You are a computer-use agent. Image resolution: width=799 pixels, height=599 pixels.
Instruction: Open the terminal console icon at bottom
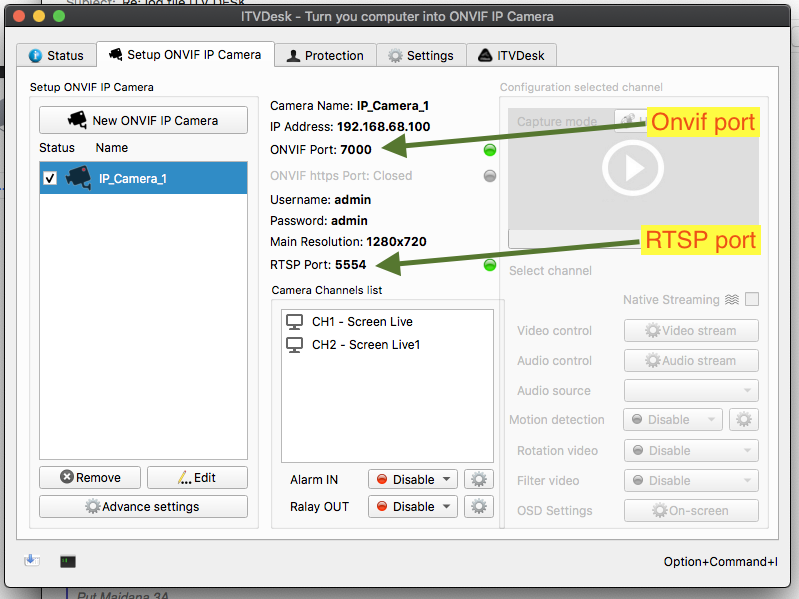[68, 562]
